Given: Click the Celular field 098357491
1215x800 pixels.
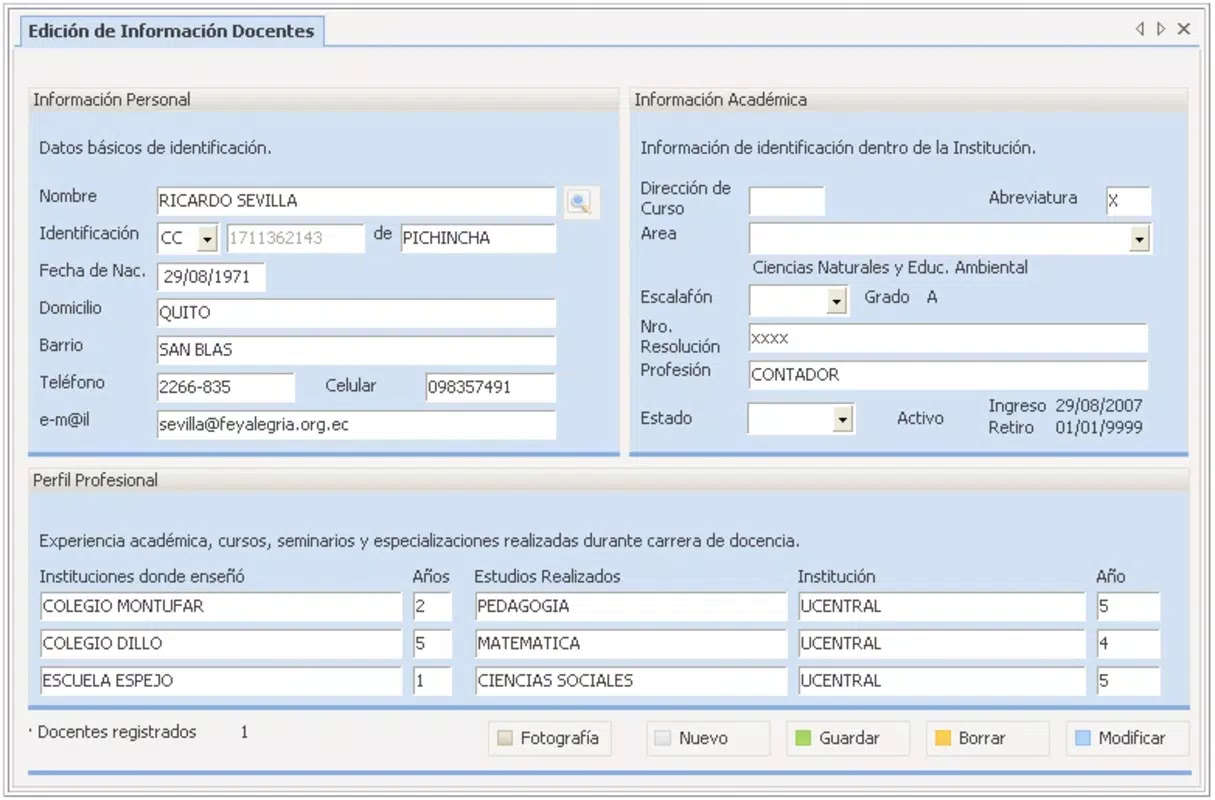Looking at the screenshot, I should pyautogui.click(x=490, y=387).
